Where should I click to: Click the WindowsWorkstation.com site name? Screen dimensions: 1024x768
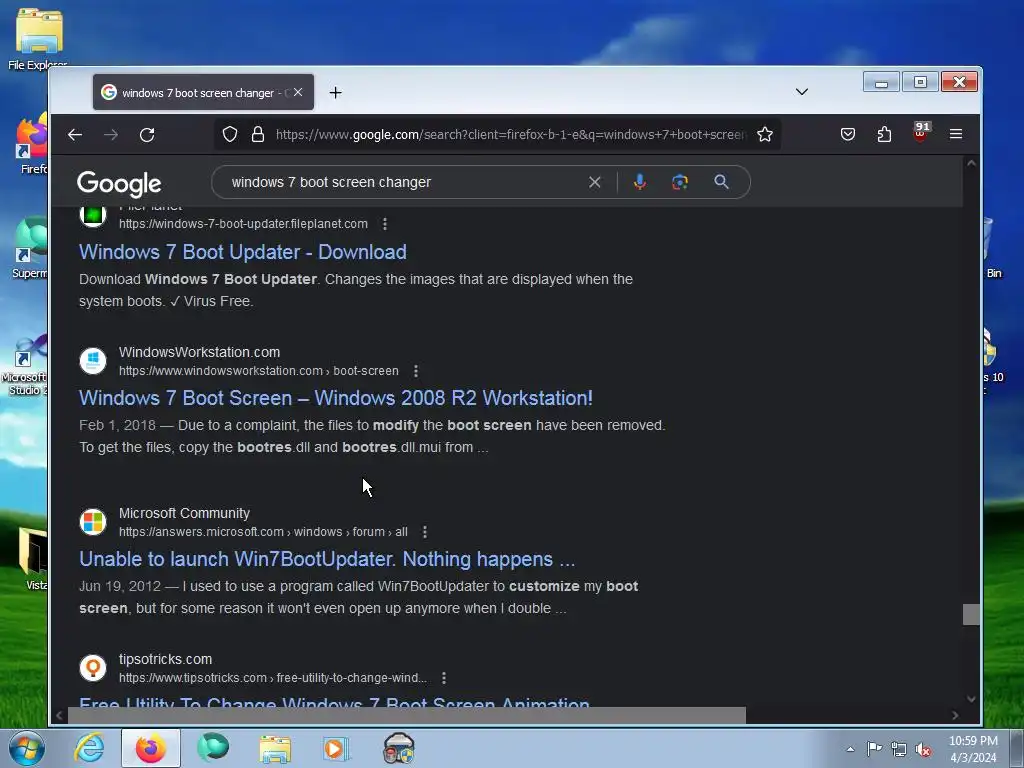199,352
